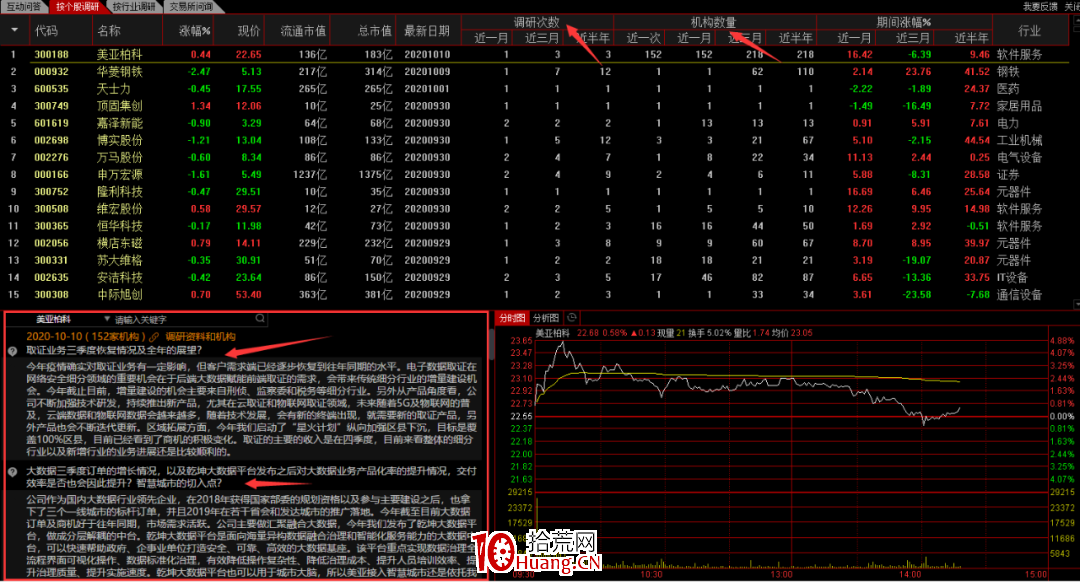Select stock row 天士力
This screenshot has width=1080, height=582.
coord(536,89)
